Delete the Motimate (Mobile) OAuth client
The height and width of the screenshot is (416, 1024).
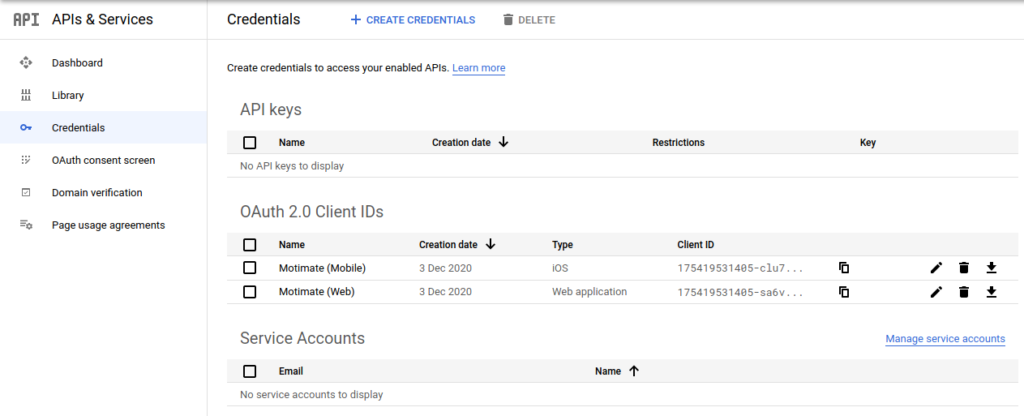click(x=964, y=268)
